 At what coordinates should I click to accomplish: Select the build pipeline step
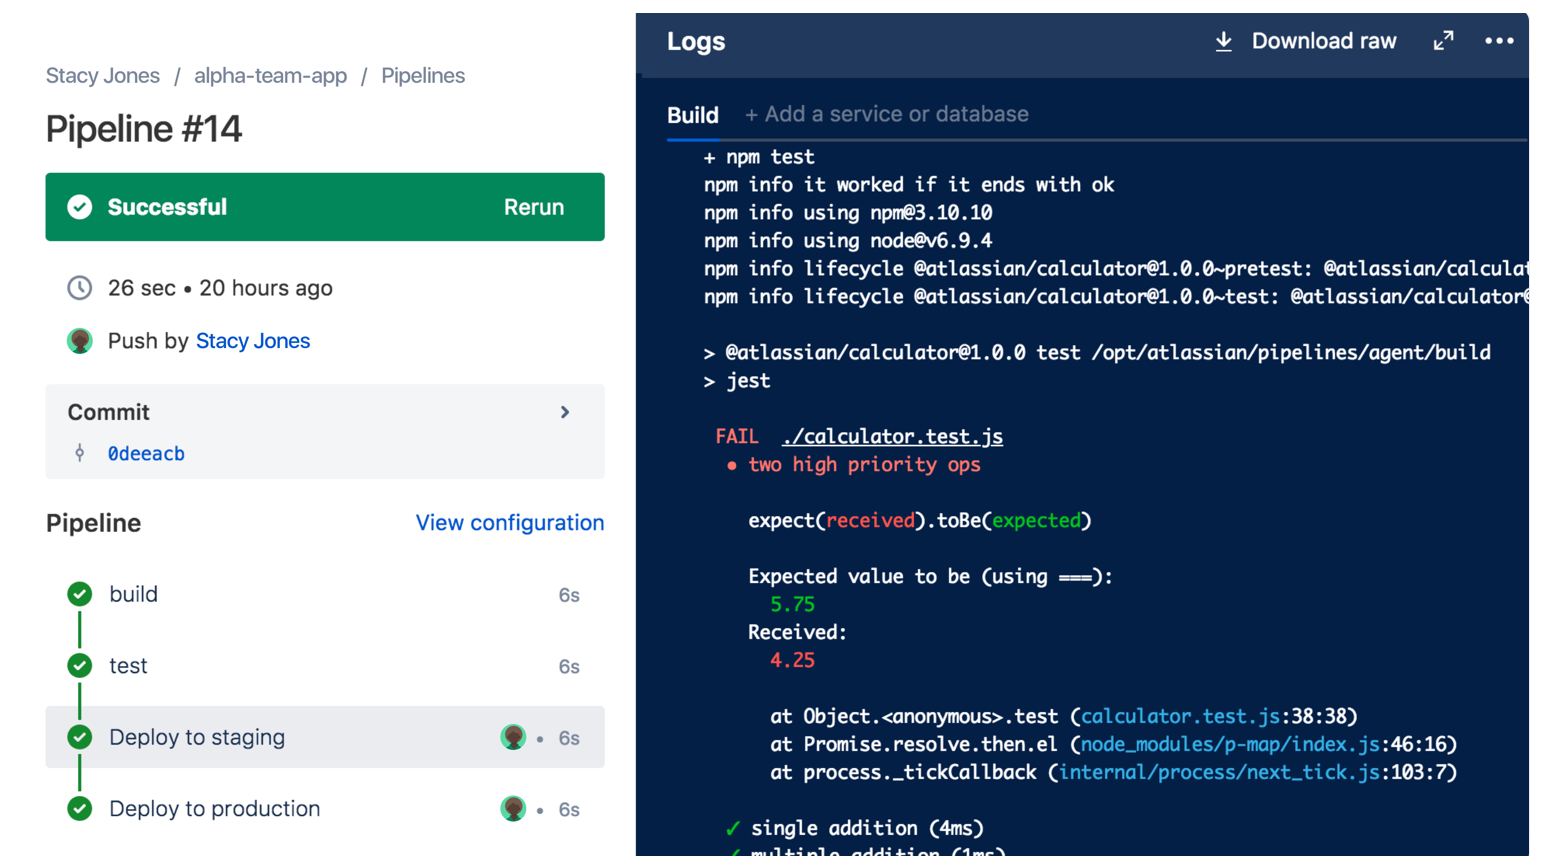coord(325,594)
